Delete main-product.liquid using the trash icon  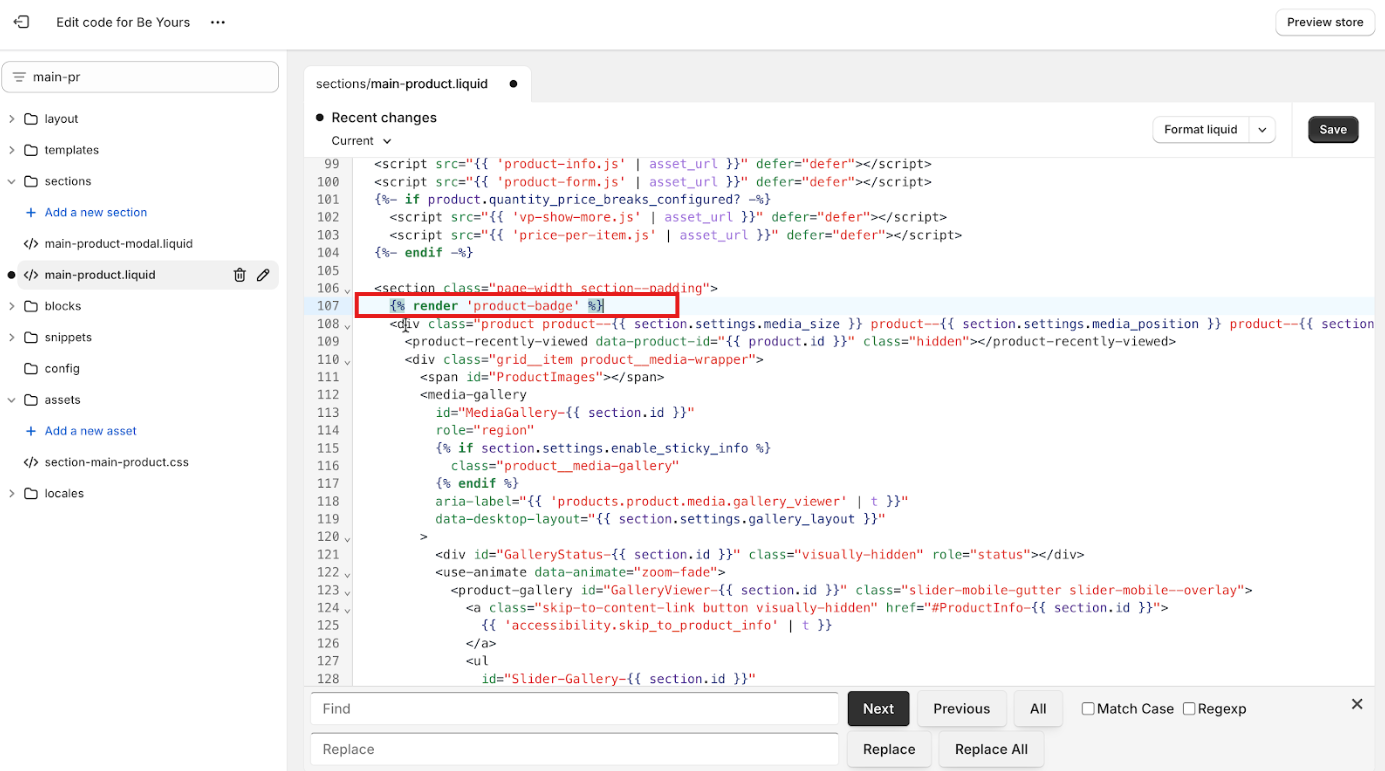click(x=239, y=274)
